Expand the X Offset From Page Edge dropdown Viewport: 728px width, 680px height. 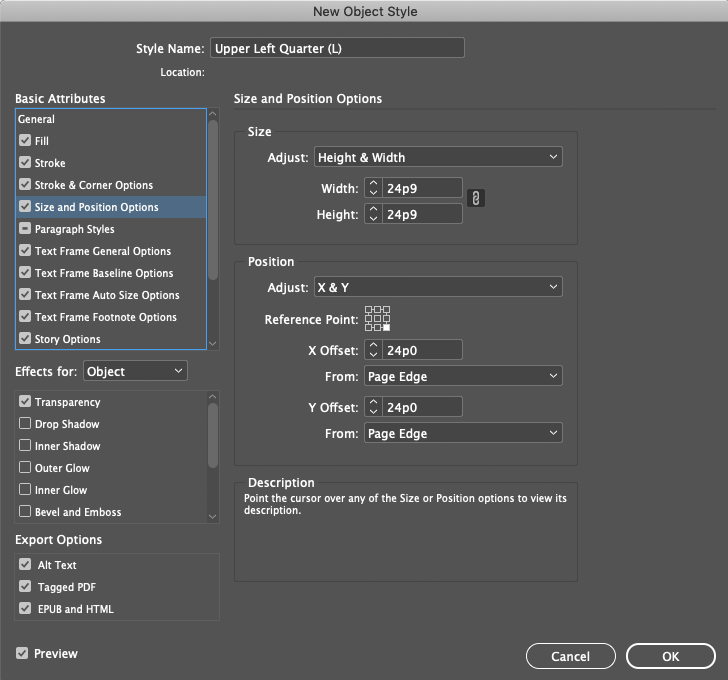click(463, 376)
